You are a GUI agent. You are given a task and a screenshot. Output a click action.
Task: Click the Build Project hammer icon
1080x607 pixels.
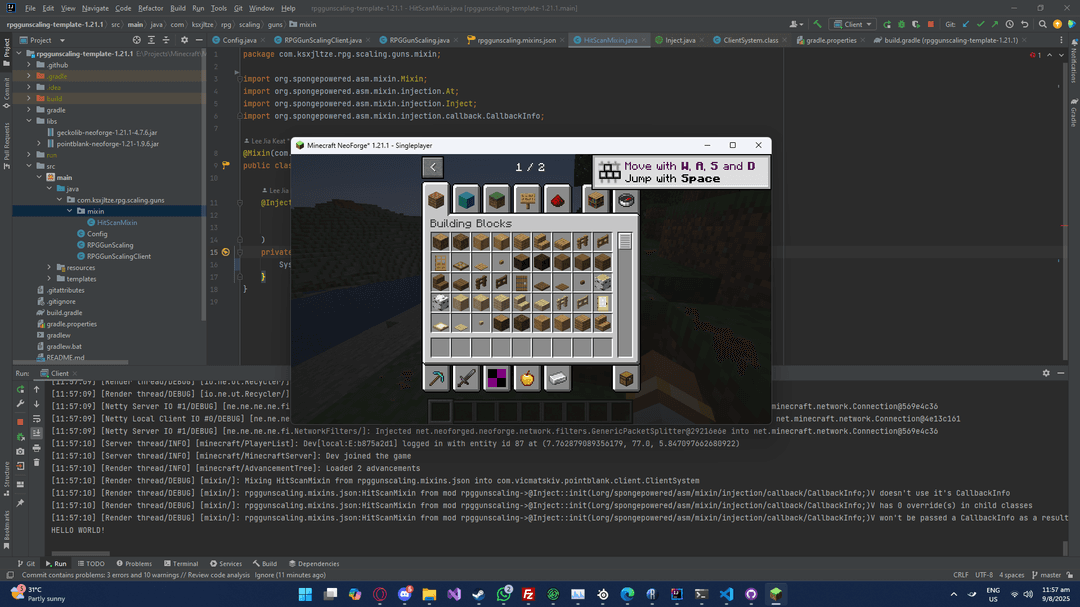(x=818, y=24)
